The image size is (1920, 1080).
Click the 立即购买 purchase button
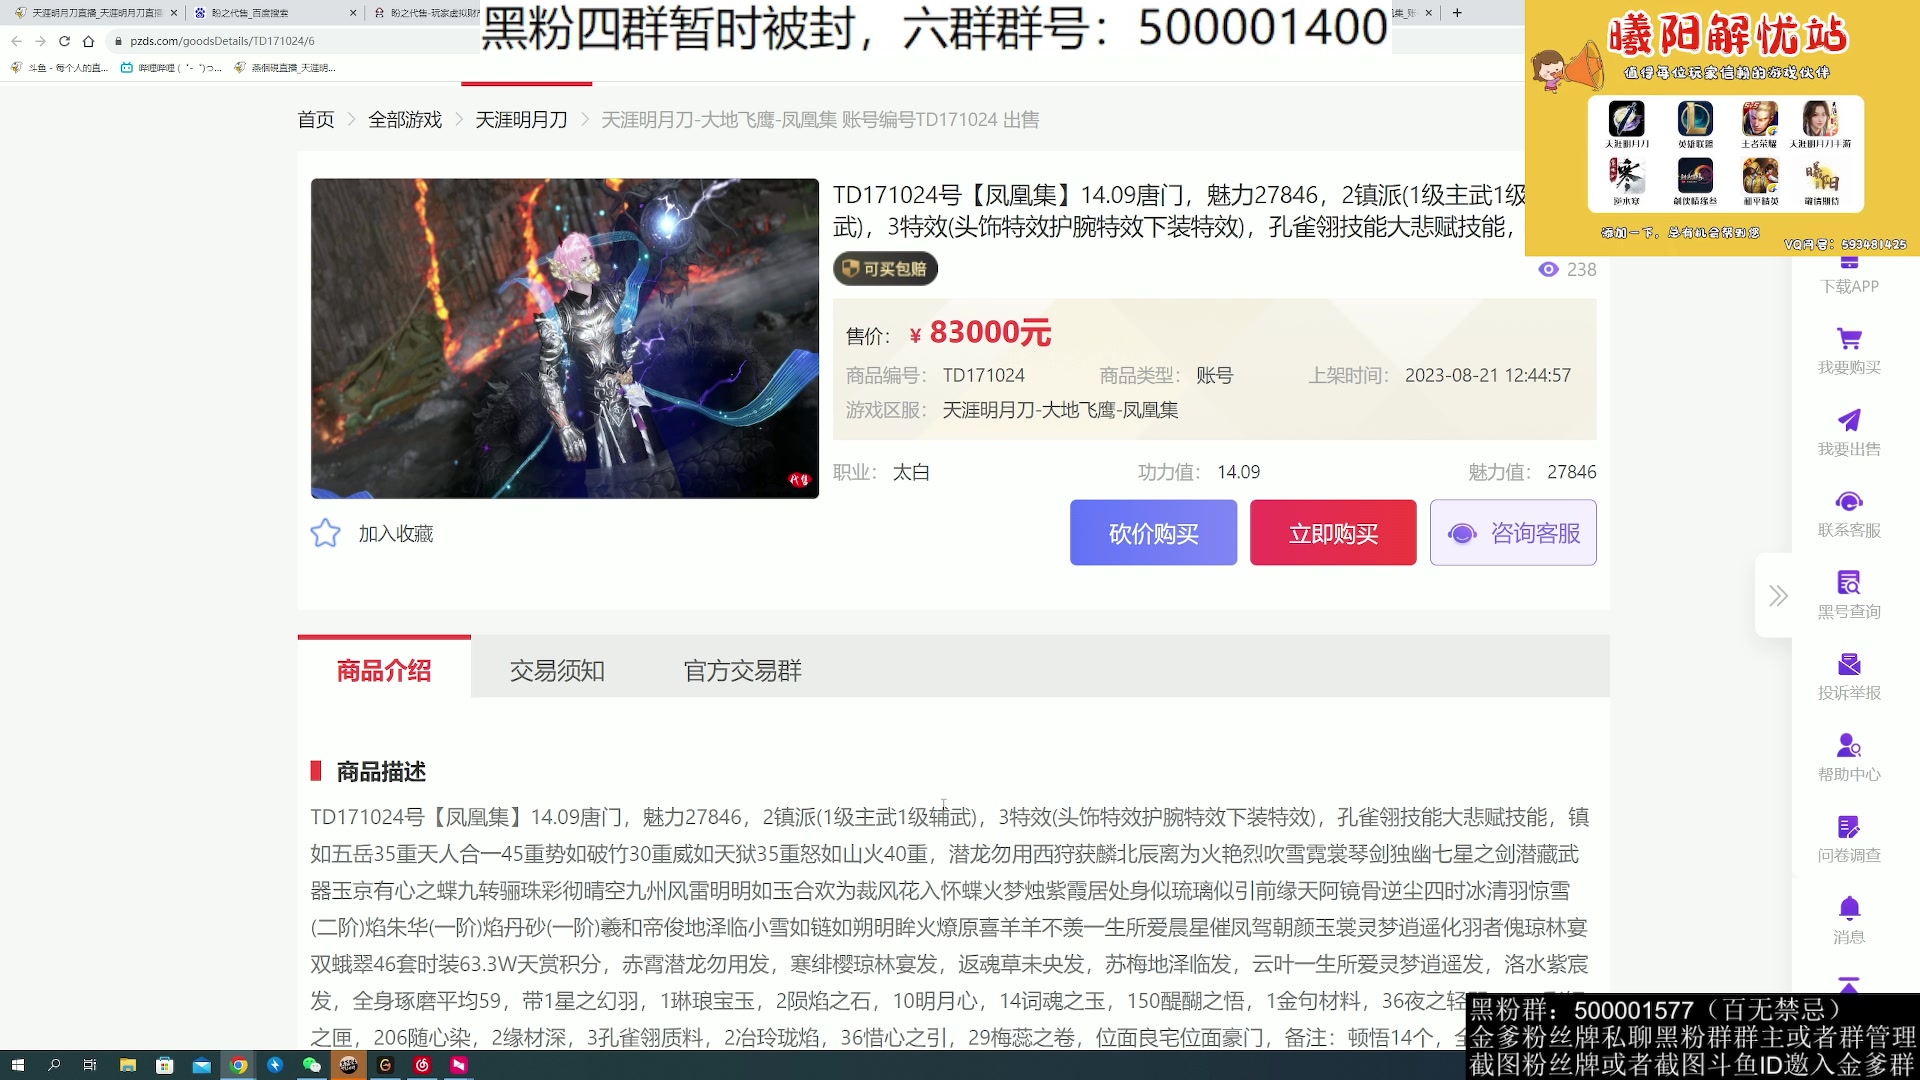(1332, 532)
